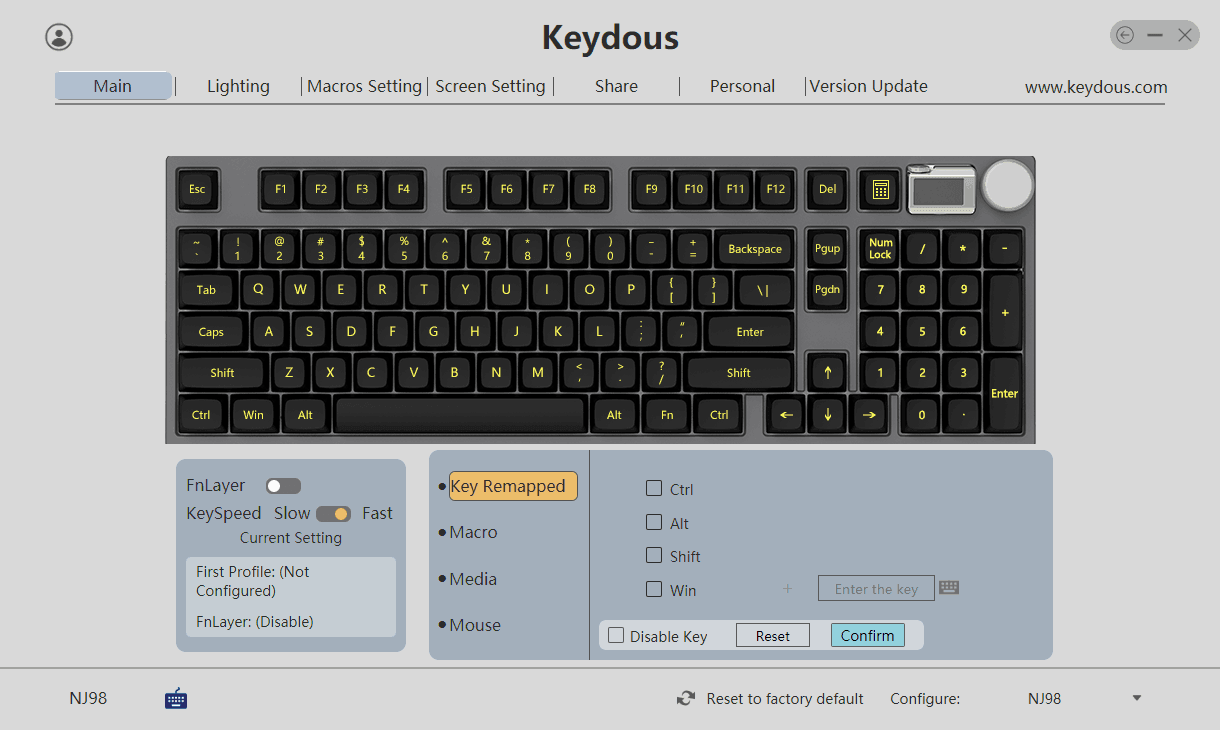Click the reset to factory default refresh icon
Viewport: 1220px width, 730px height.
click(x=686, y=699)
